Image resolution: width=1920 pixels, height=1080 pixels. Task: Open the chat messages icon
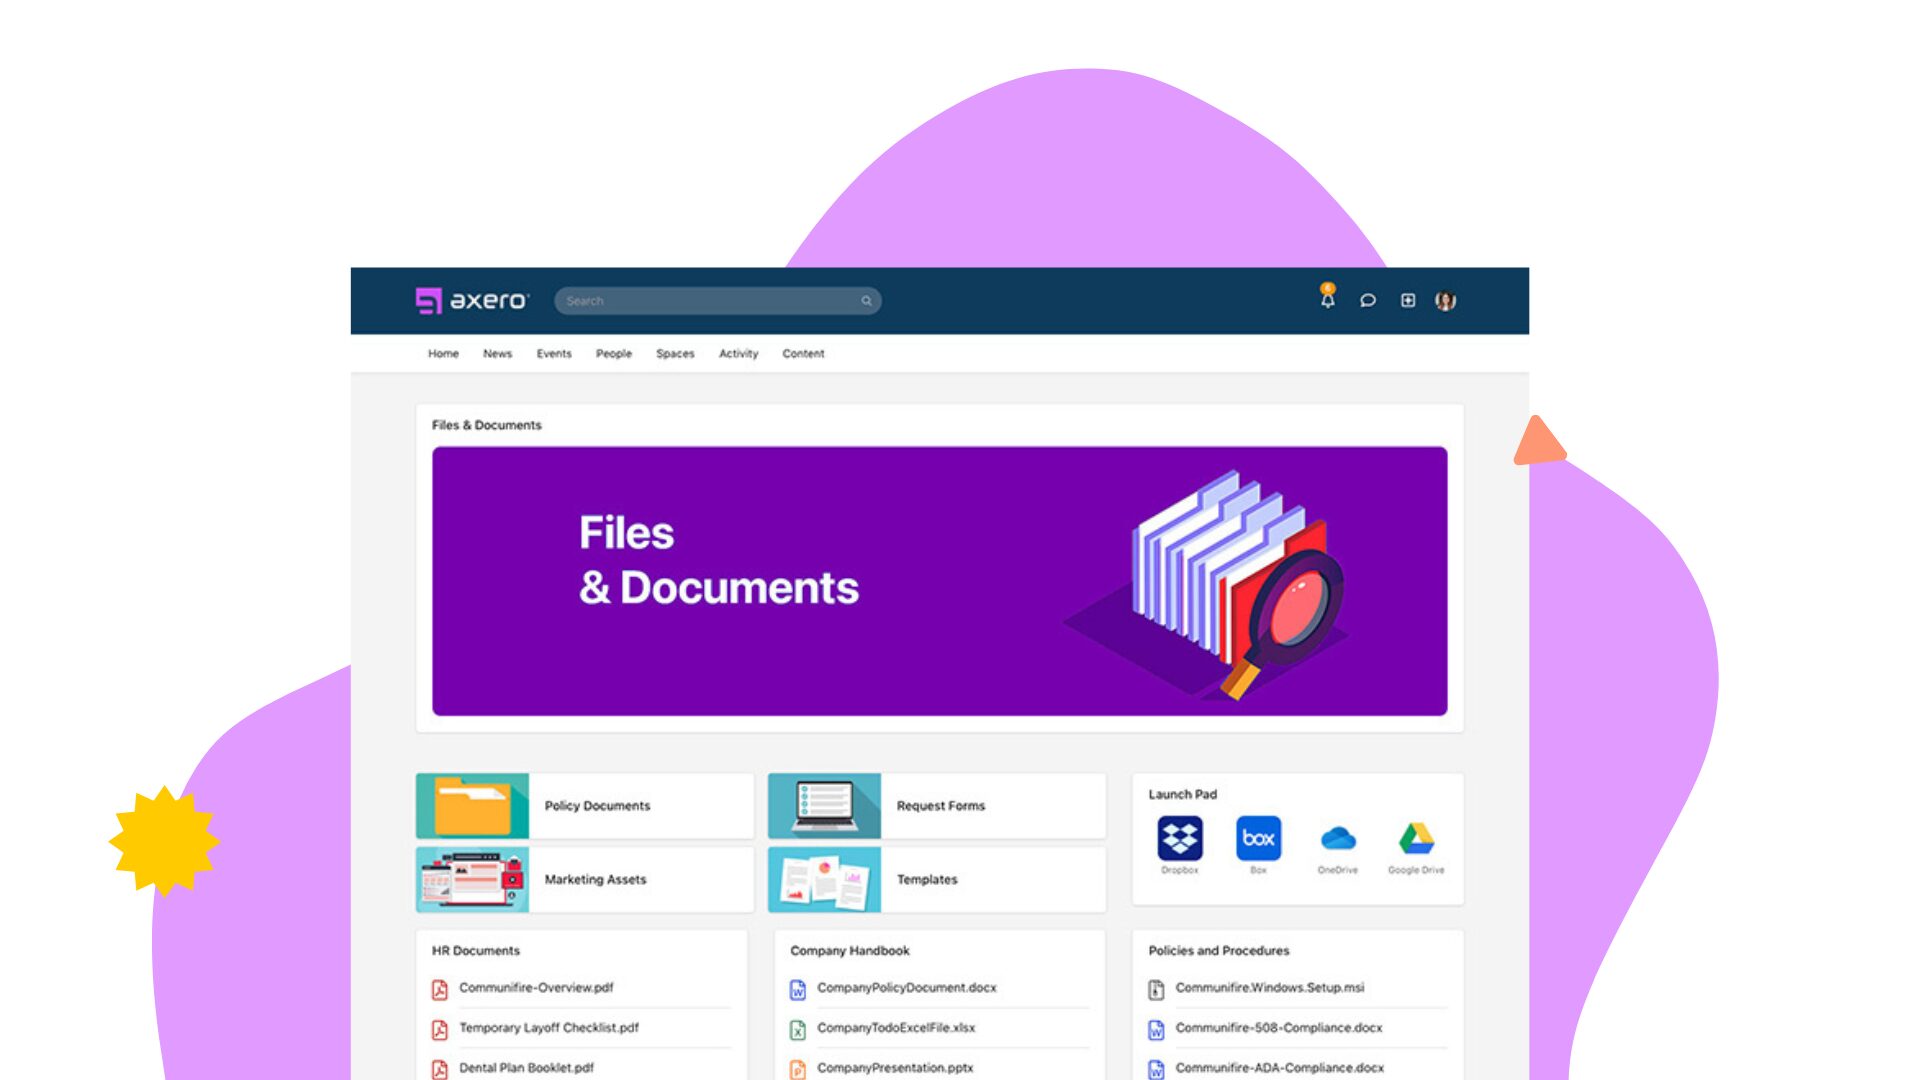pos(1368,301)
